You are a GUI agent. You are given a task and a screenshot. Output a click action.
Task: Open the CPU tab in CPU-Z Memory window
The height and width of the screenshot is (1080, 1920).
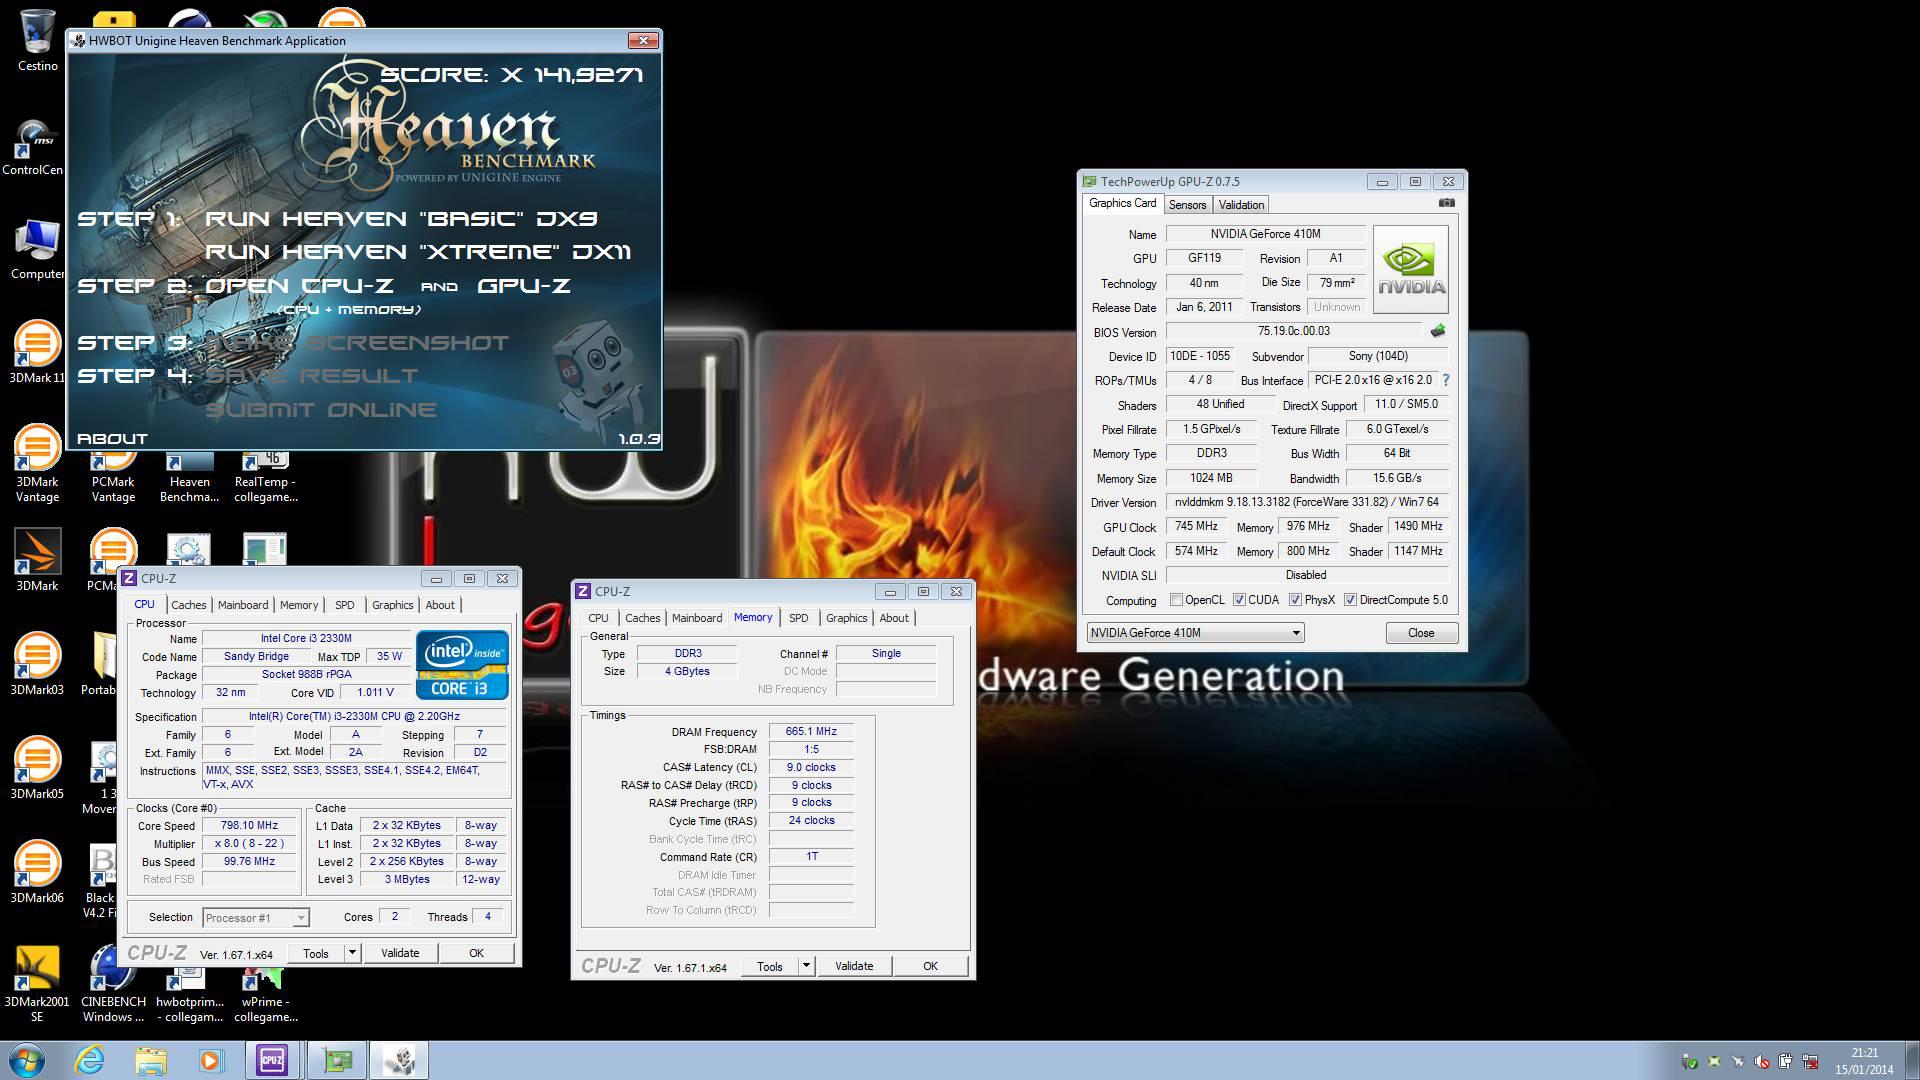[x=598, y=618]
